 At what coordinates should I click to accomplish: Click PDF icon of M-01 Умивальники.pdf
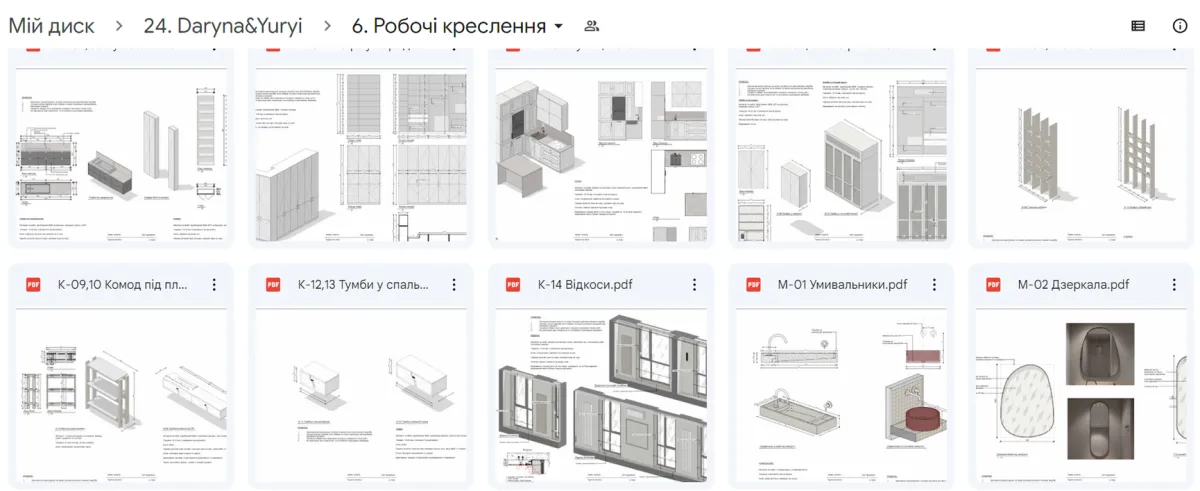[753, 285]
